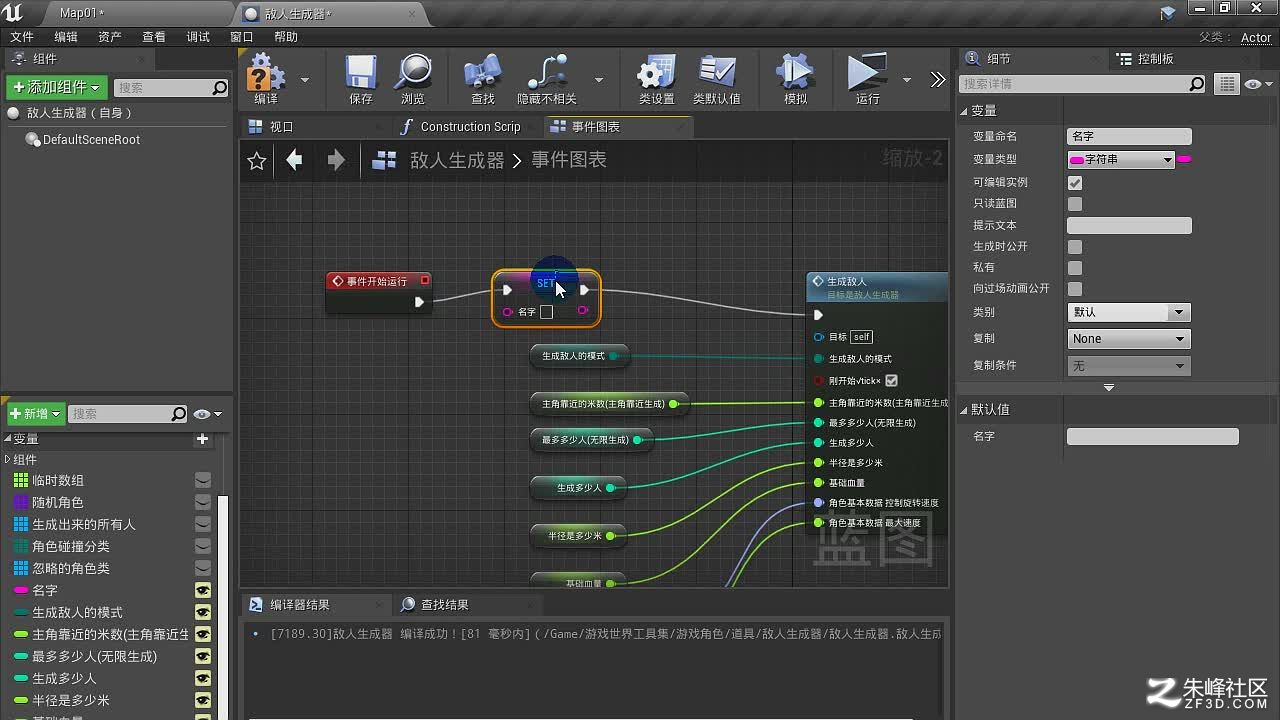Image resolution: width=1280 pixels, height=720 pixels.
Task: Click the 提示文本 tooltip field
Action: tap(1129, 226)
